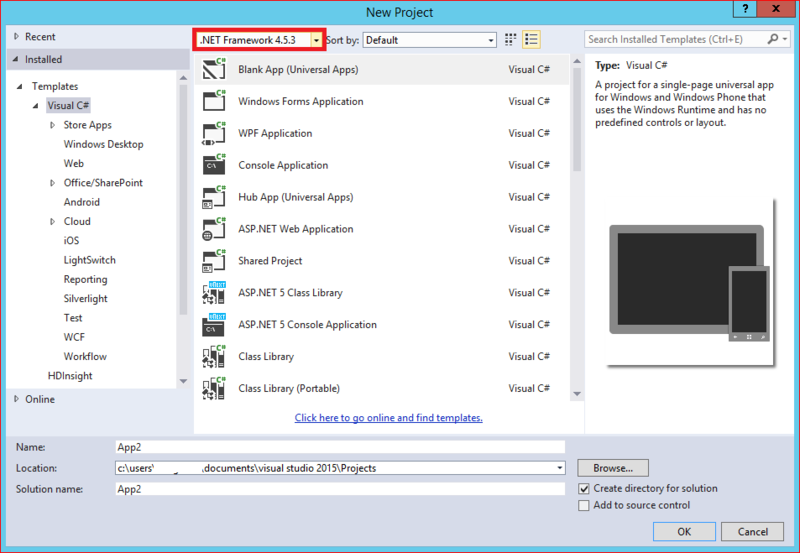Close the New Project dialog
Viewport: 800px width, 553px height.
click(776, 9)
